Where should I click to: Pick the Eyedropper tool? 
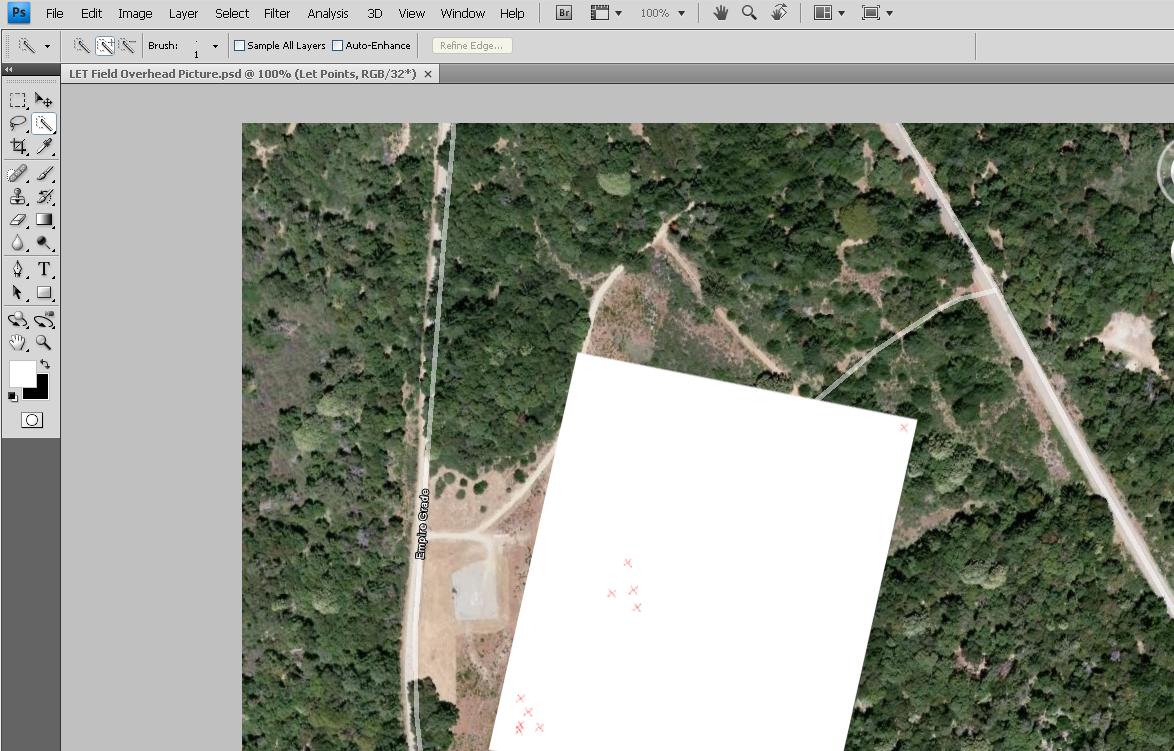[44, 147]
